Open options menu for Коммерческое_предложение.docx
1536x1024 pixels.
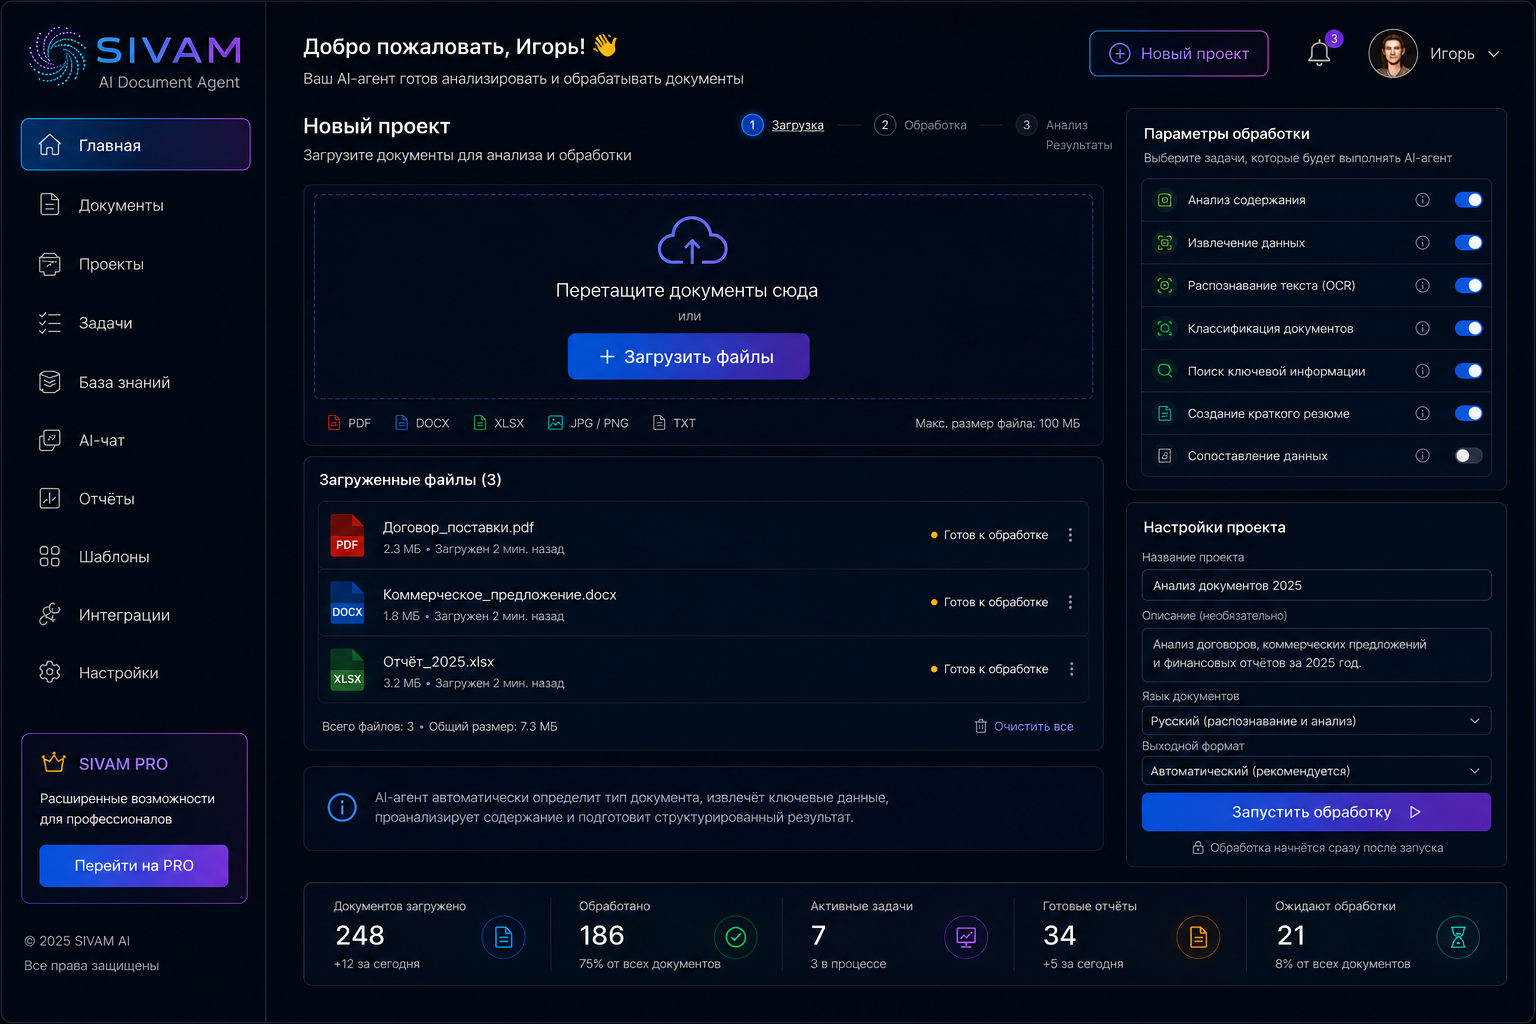pos(1070,602)
